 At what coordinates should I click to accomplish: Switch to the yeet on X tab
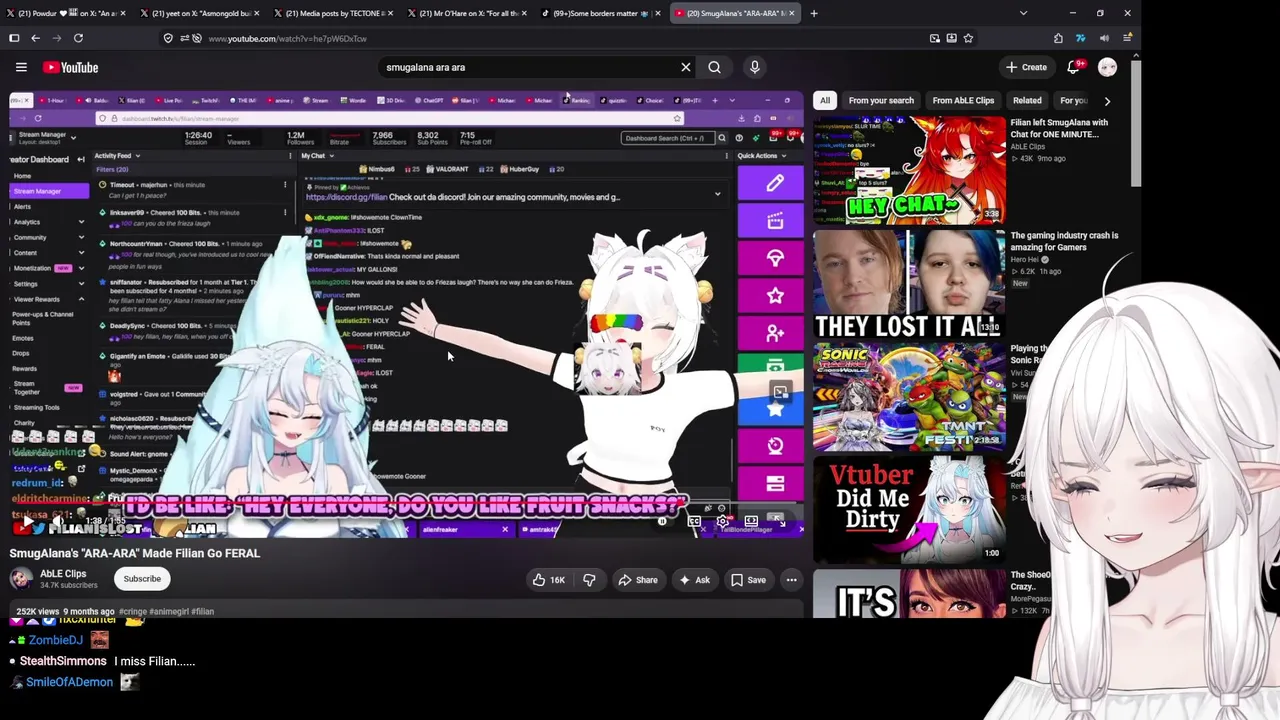(199, 13)
